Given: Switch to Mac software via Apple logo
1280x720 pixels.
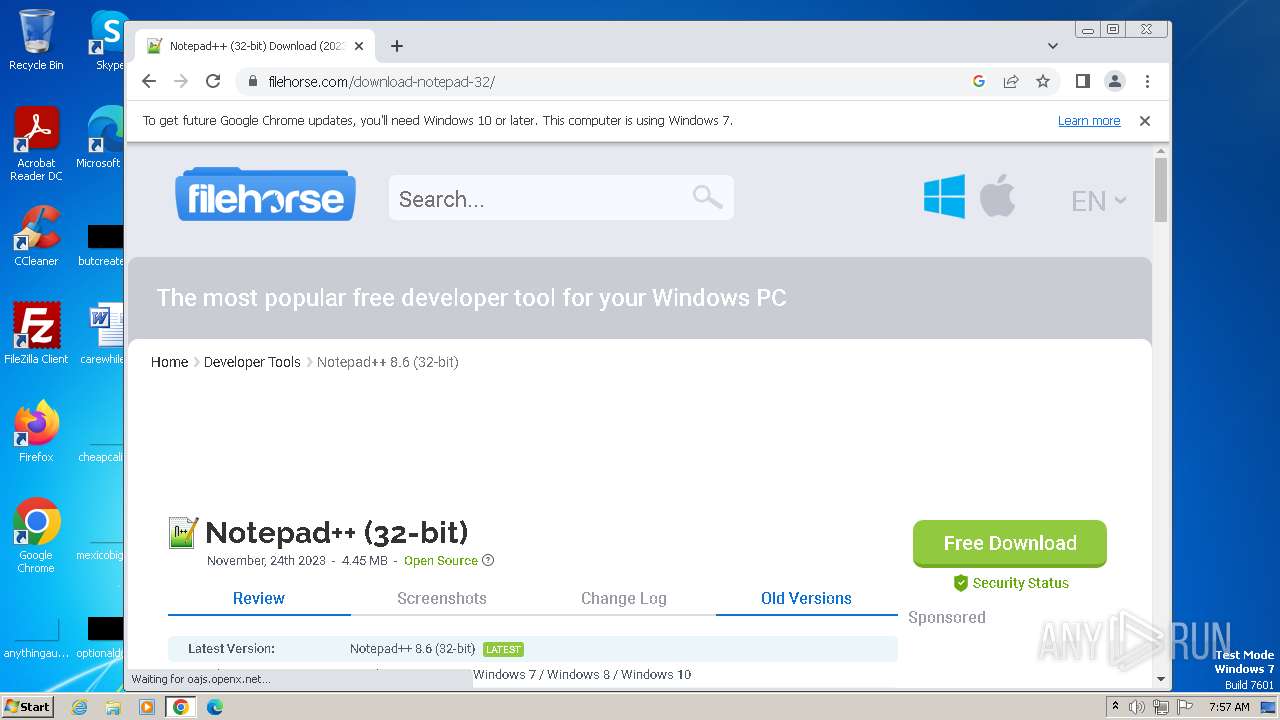Looking at the screenshot, I should point(997,195).
